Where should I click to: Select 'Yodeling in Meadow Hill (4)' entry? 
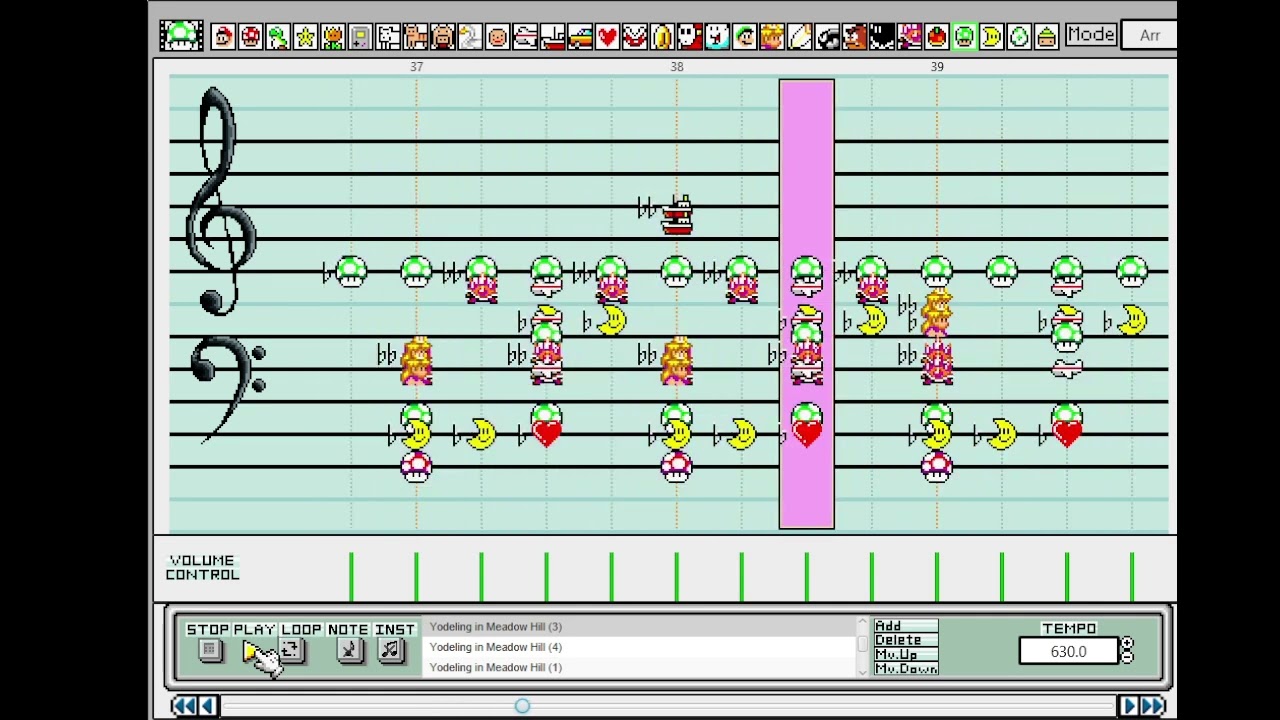pos(640,647)
